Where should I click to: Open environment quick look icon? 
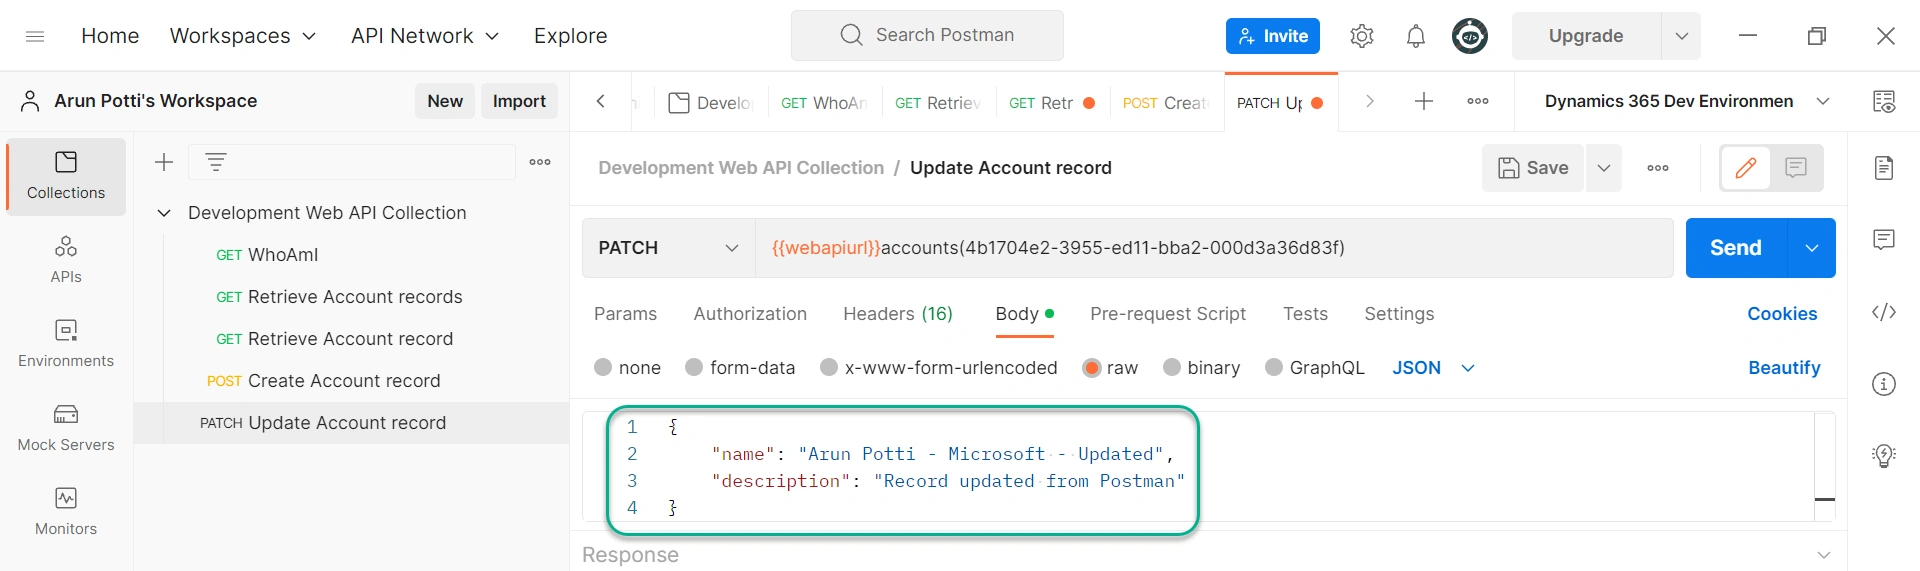[1884, 101]
